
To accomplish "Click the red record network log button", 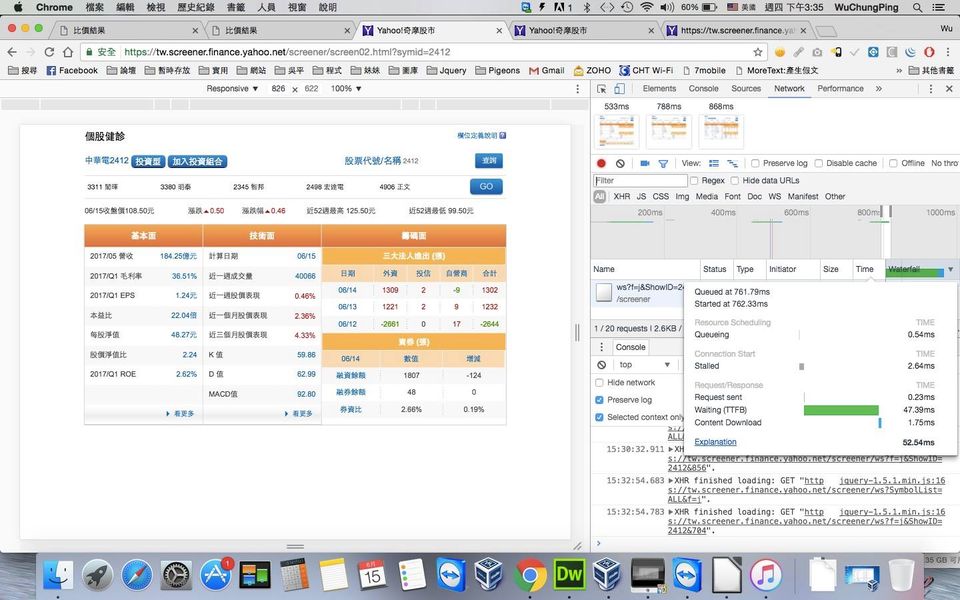I will point(601,163).
